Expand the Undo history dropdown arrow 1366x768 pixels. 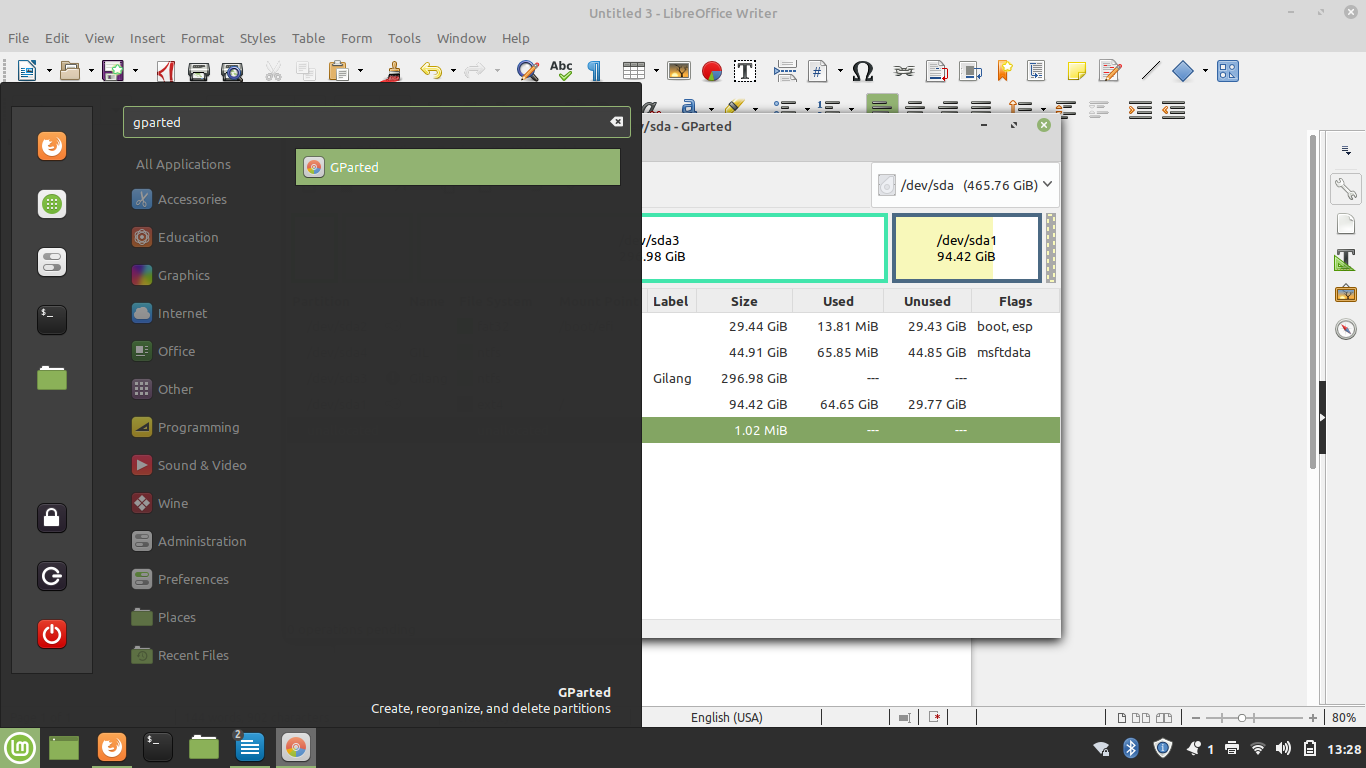point(453,71)
